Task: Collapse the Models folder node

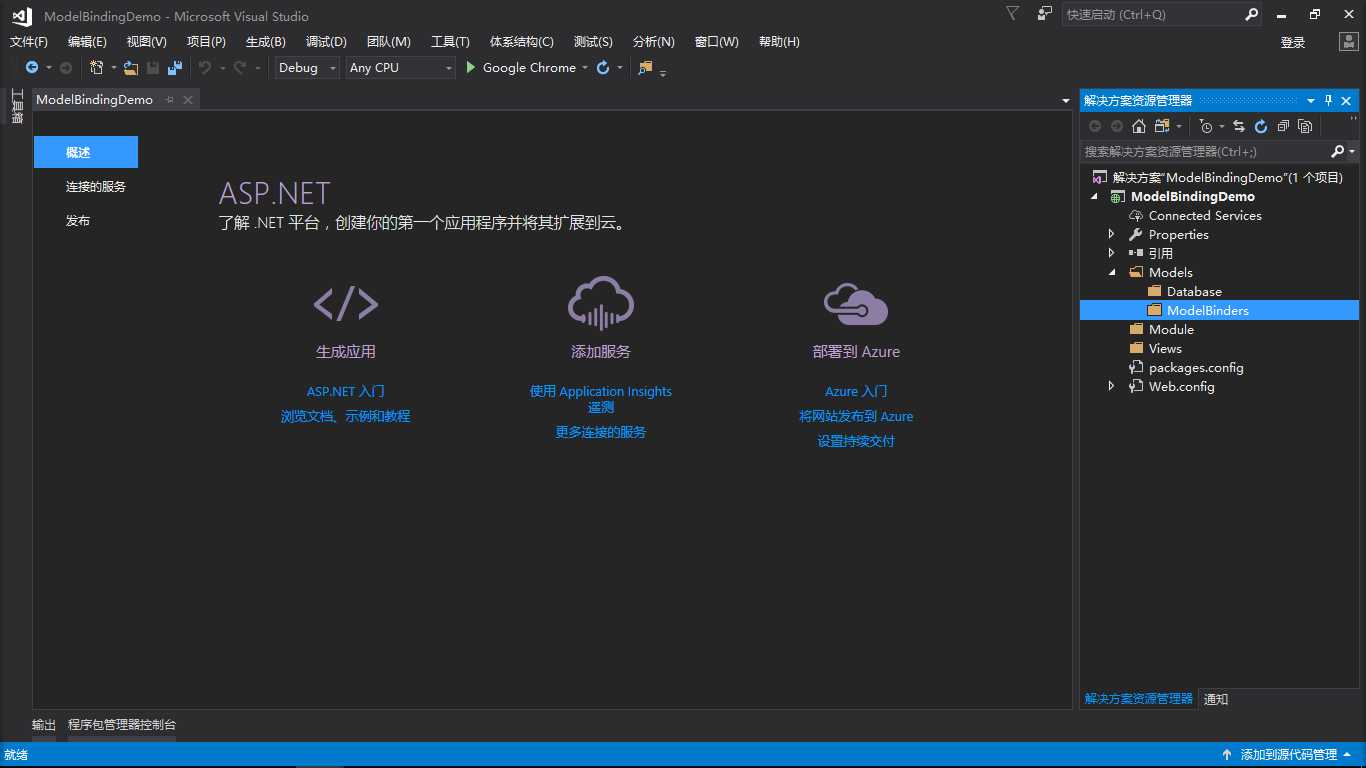Action: (x=1112, y=273)
